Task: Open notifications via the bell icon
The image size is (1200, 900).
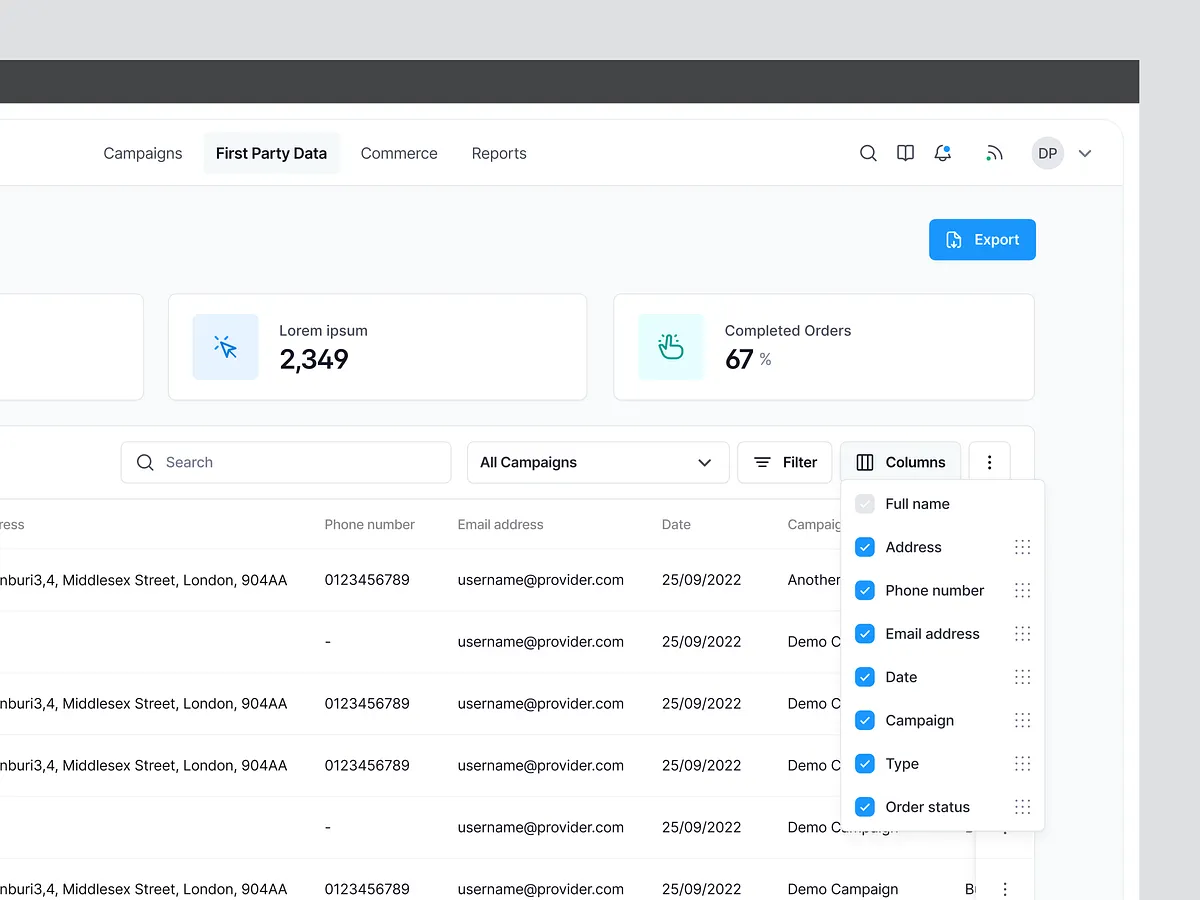Action: pos(942,153)
